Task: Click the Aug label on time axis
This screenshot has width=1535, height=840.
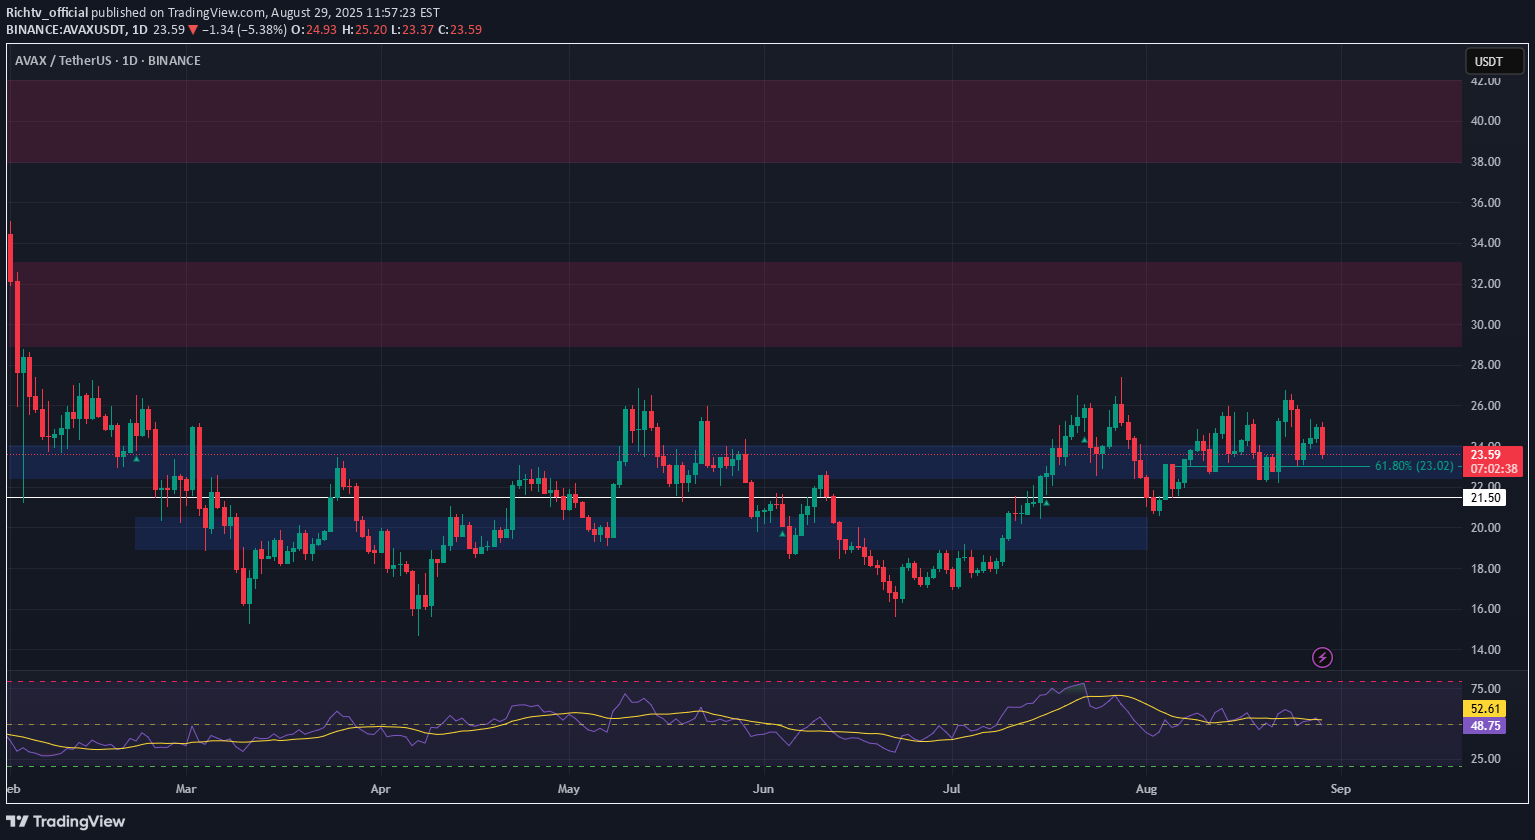Action: pos(1146,789)
